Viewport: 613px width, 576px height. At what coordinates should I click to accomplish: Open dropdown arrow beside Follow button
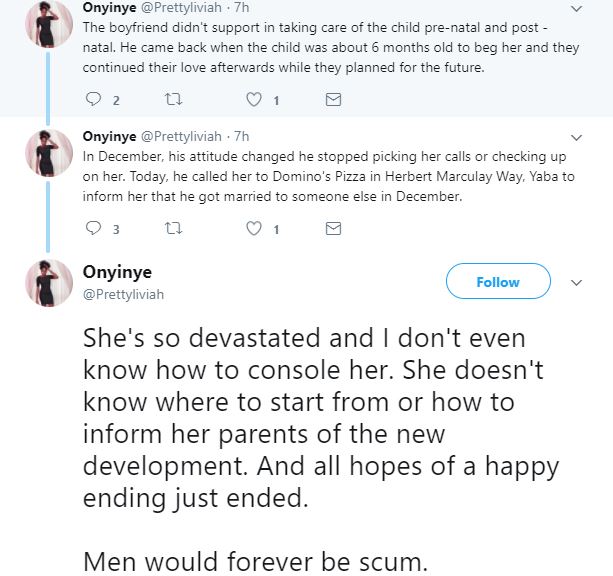tap(576, 283)
